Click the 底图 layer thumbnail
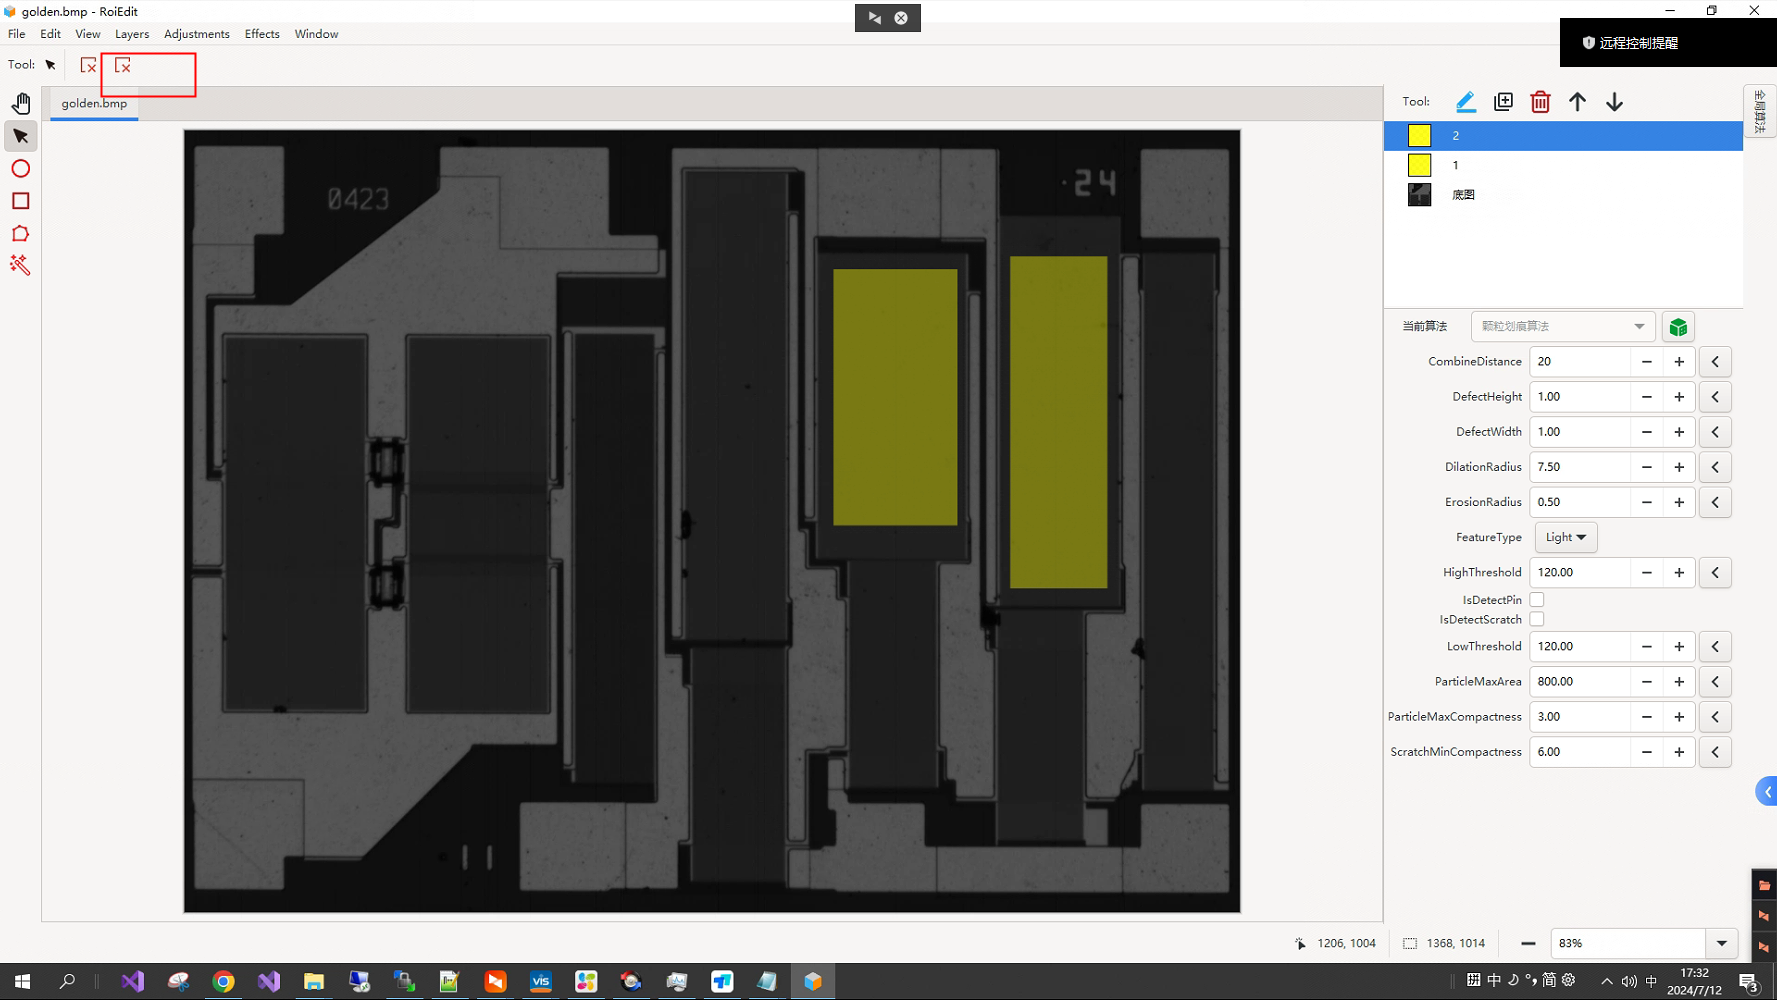The image size is (1777, 1000). tap(1419, 195)
